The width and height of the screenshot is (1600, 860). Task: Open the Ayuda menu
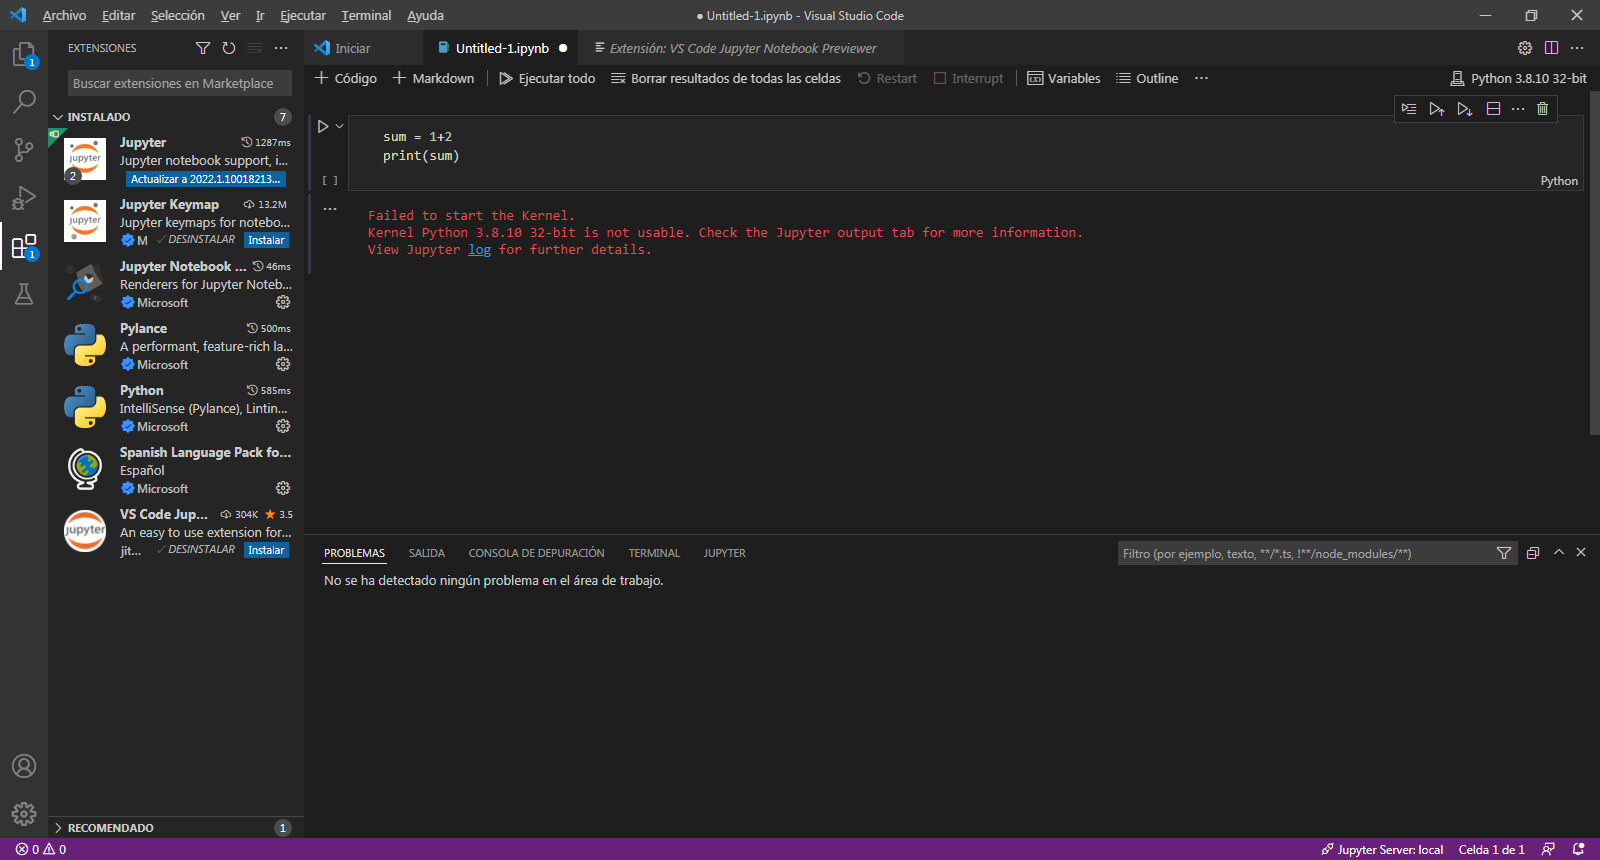coord(425,15)
